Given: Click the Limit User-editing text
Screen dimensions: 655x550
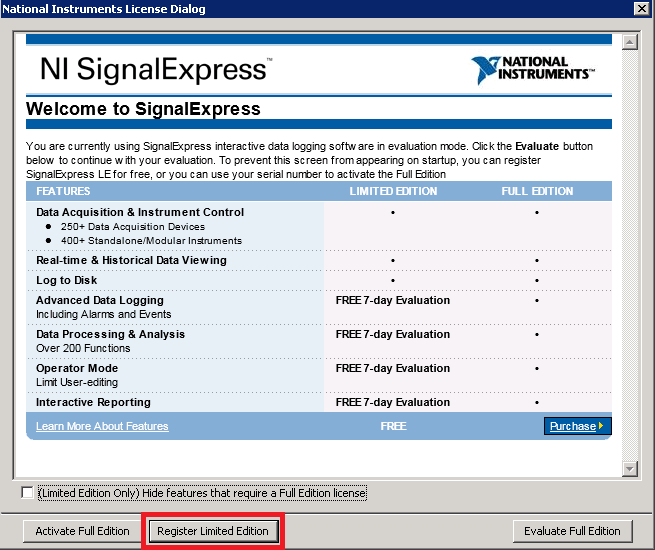Looking at the screenshot, I should click(x=77, y=382).
